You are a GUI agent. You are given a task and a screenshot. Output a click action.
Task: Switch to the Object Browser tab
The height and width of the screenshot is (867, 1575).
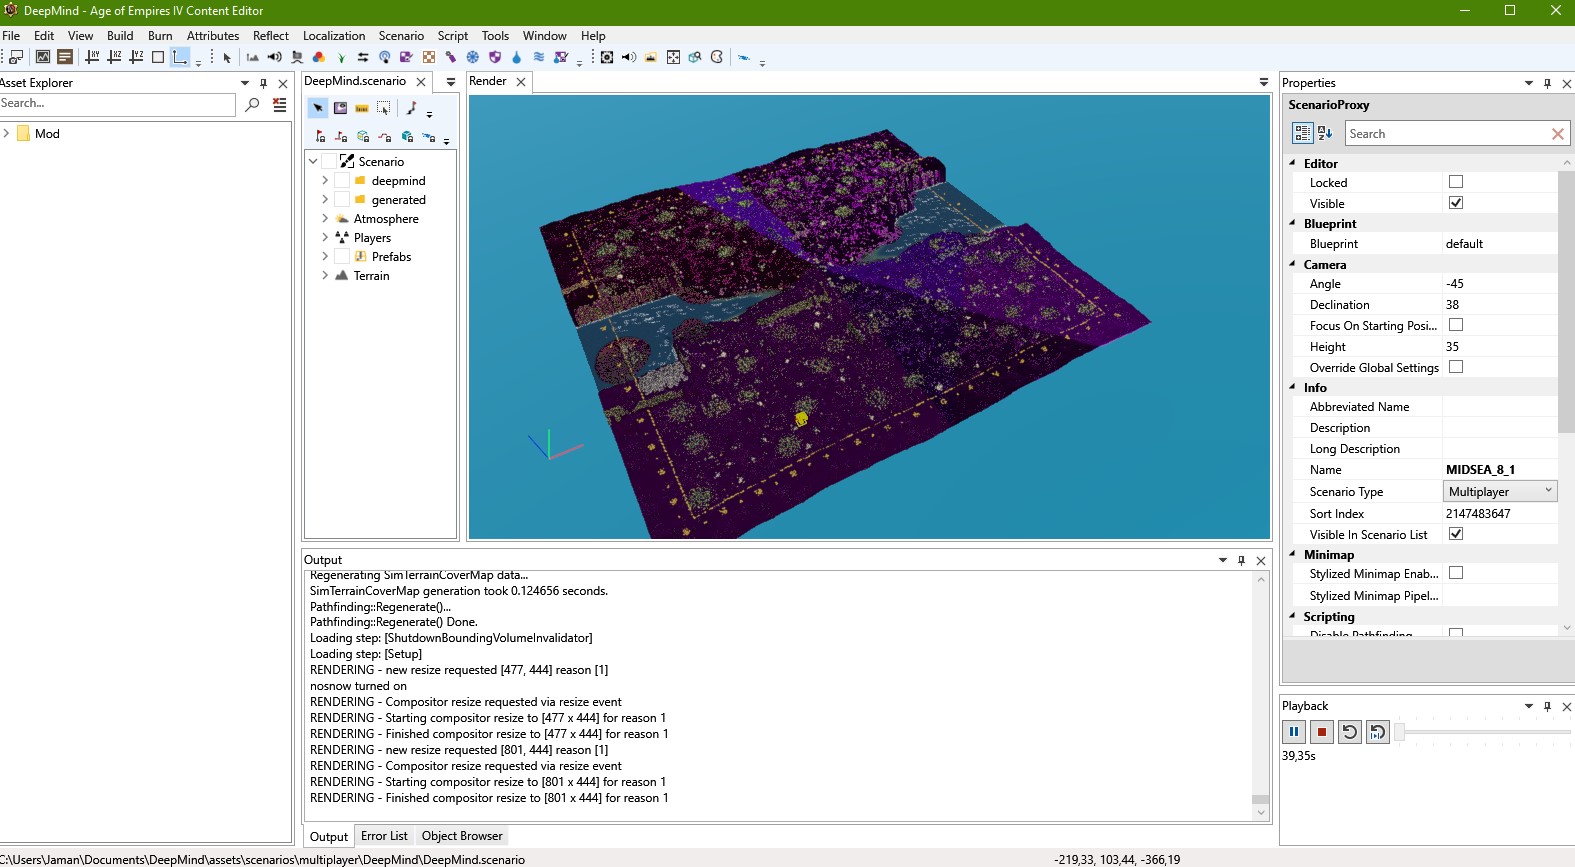462,836
